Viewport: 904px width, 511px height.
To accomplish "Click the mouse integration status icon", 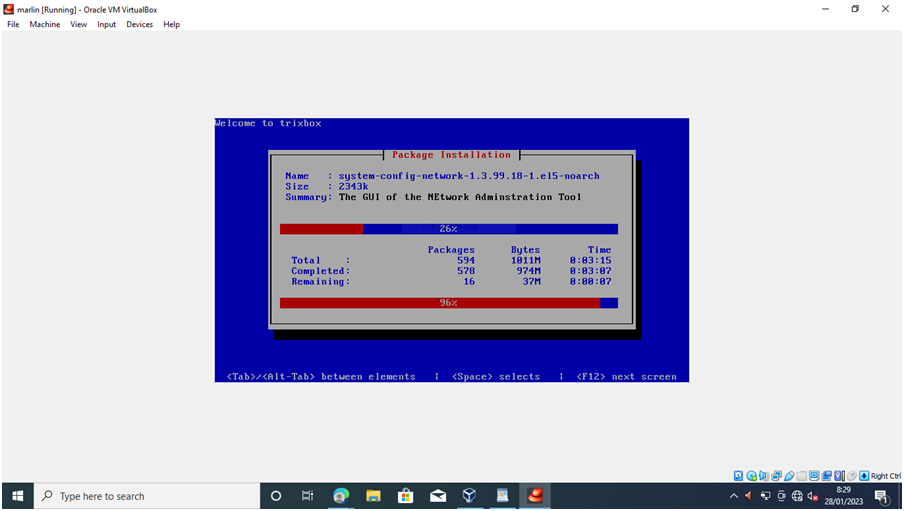I will (852, 476).
